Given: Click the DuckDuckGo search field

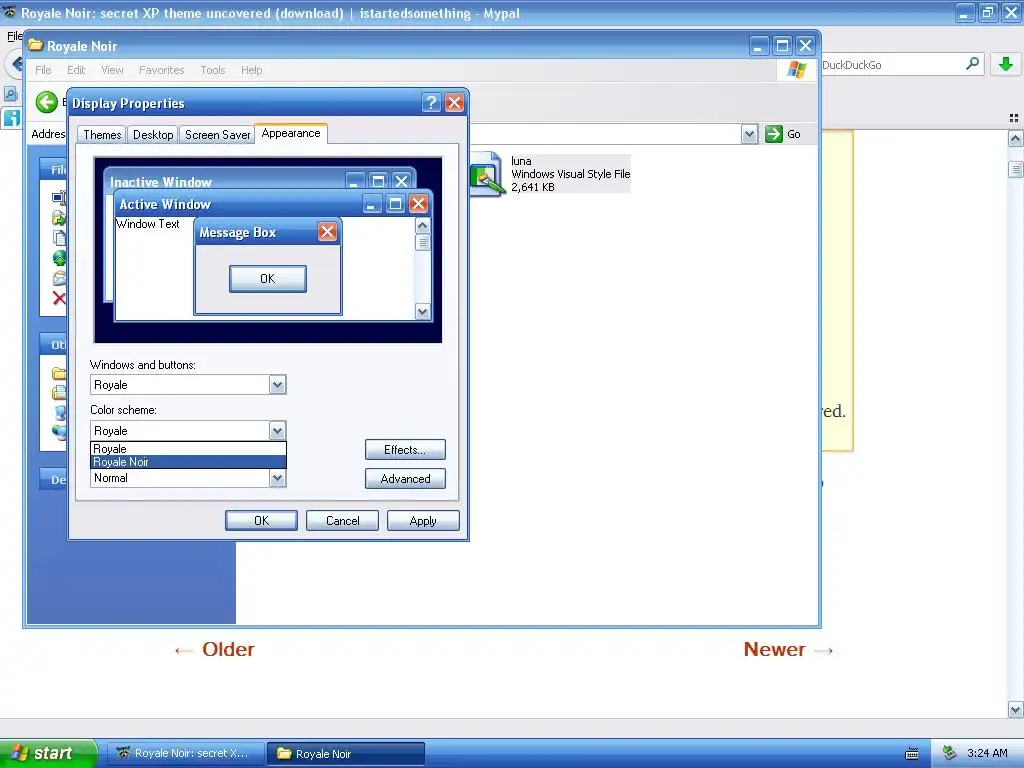Looking at the screenshot, I should click(x=891, y=64).
